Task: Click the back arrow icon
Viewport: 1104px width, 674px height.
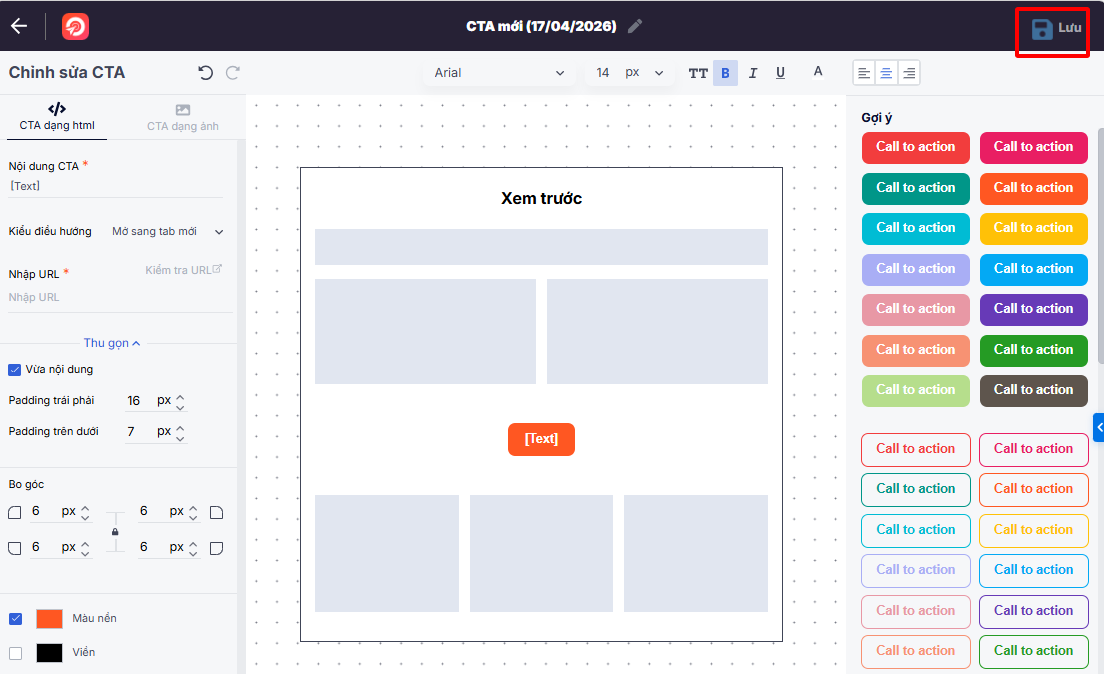Action: 19,26
